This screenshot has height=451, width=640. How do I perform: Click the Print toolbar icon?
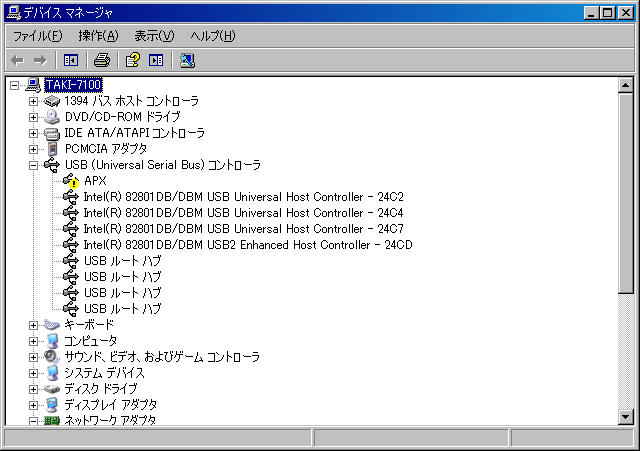pos(102,60)
